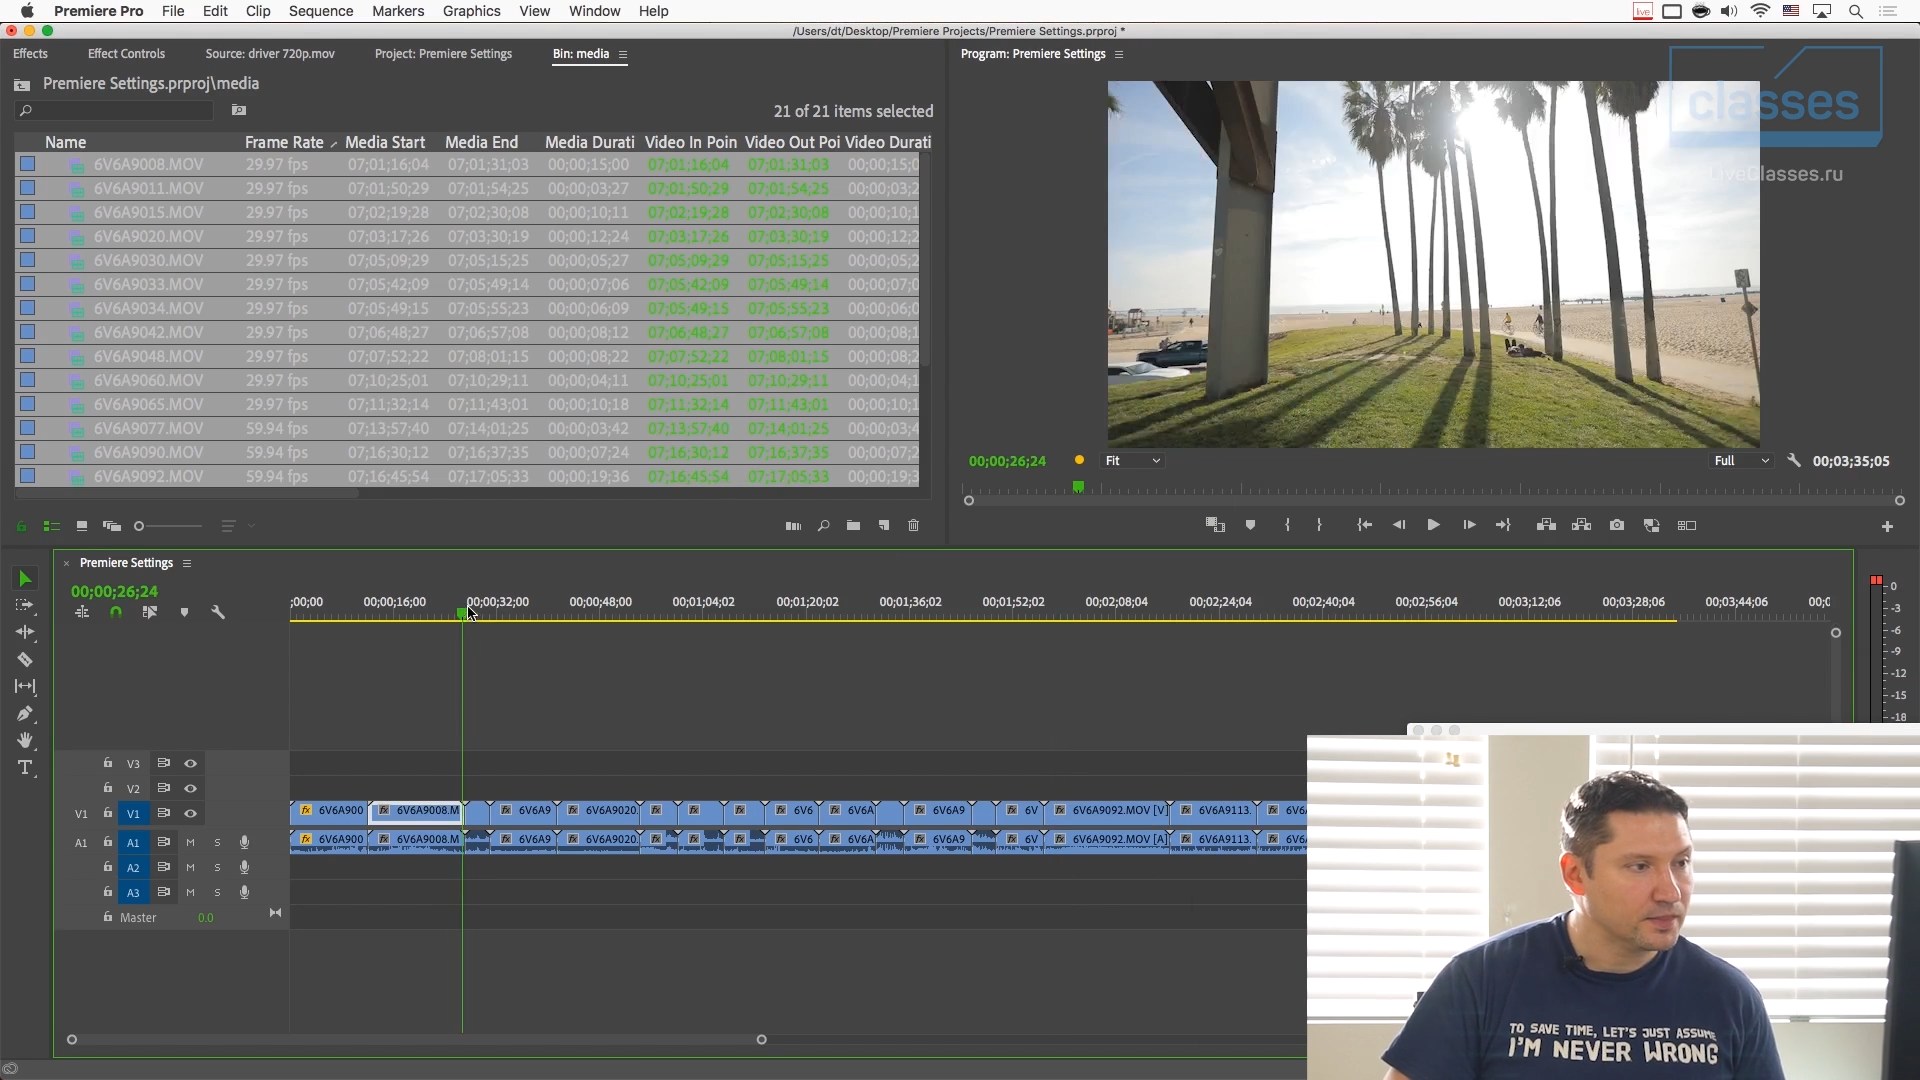Click the trash icon in media bin
Image resolution: width=1920 pixels, height=1080 pixels.
coord(913,526)
